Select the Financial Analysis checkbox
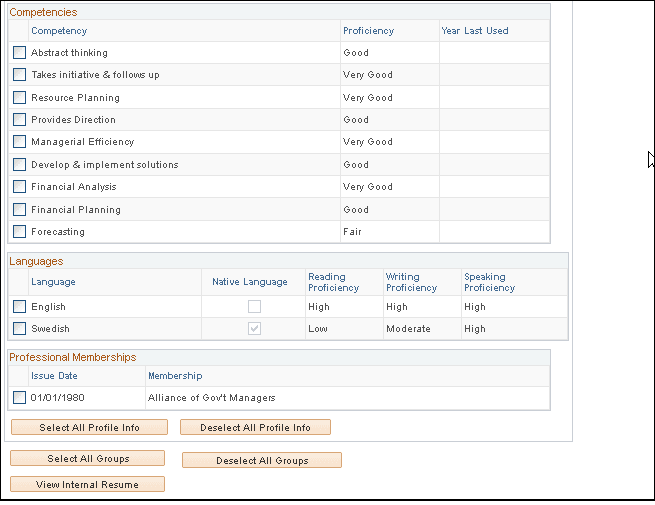Viewport: 655px width, 505px height. coord(20,187)
